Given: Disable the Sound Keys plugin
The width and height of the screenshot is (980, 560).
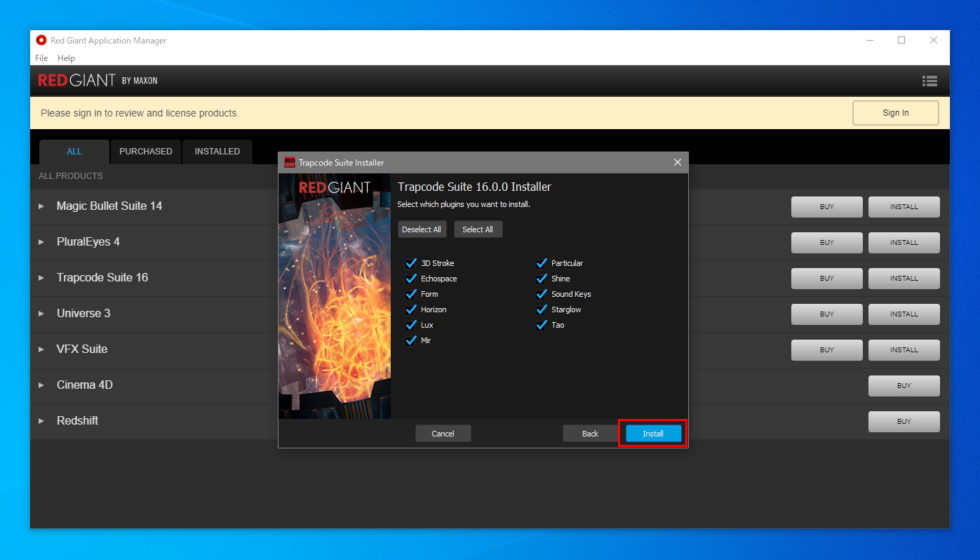Looking at the screenshot, I should (541, 294).
